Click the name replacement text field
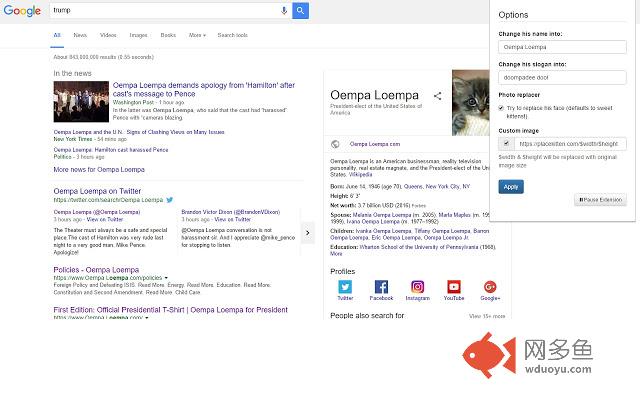The height and width of the screenshot is (400, 640). click(x=564, y=46)
